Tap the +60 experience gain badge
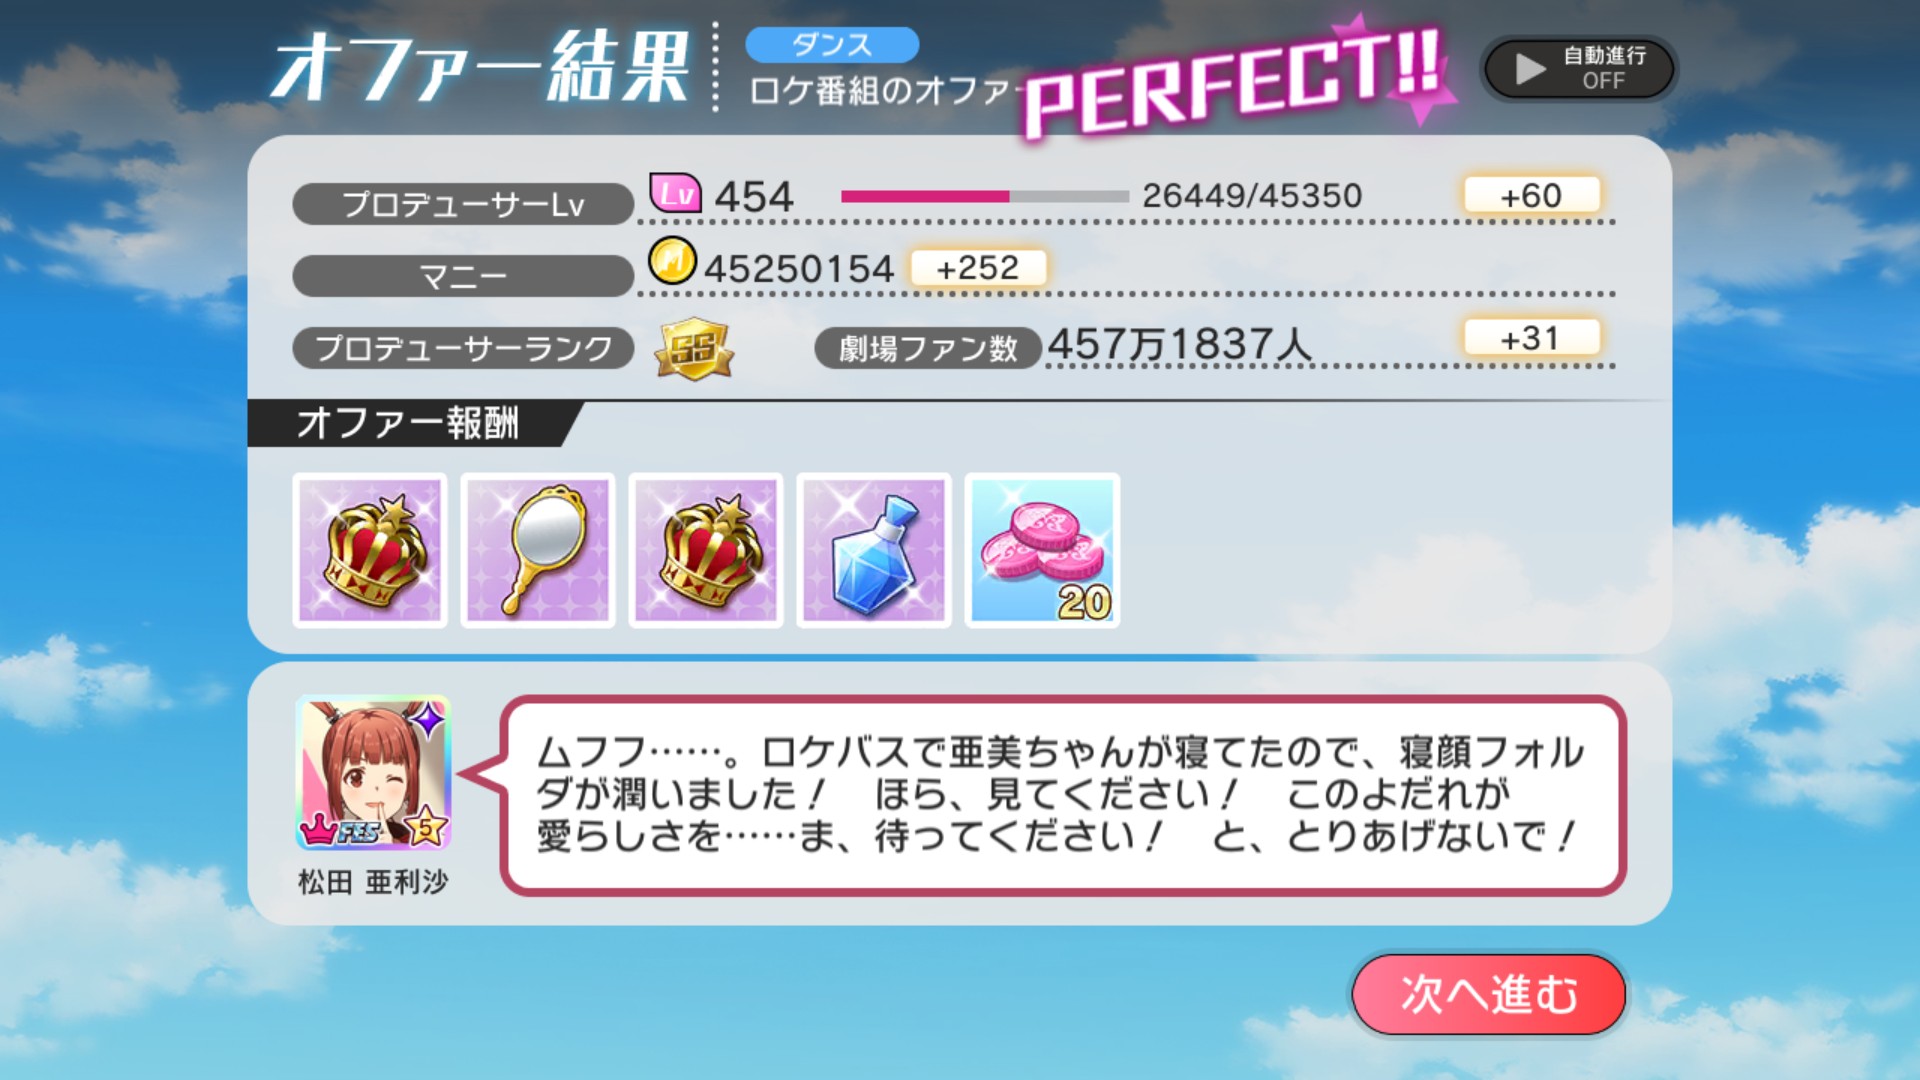 1531,195
